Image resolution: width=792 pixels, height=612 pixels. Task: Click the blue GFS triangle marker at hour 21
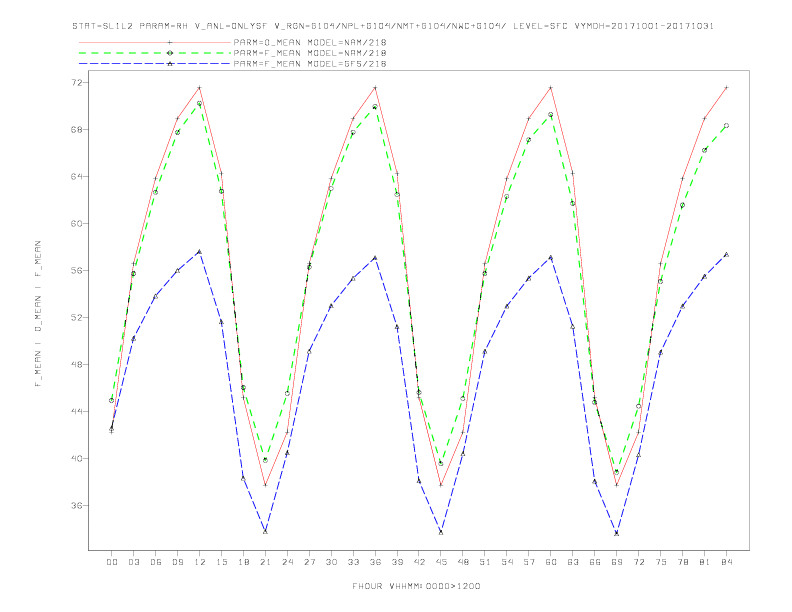[265, 531]
